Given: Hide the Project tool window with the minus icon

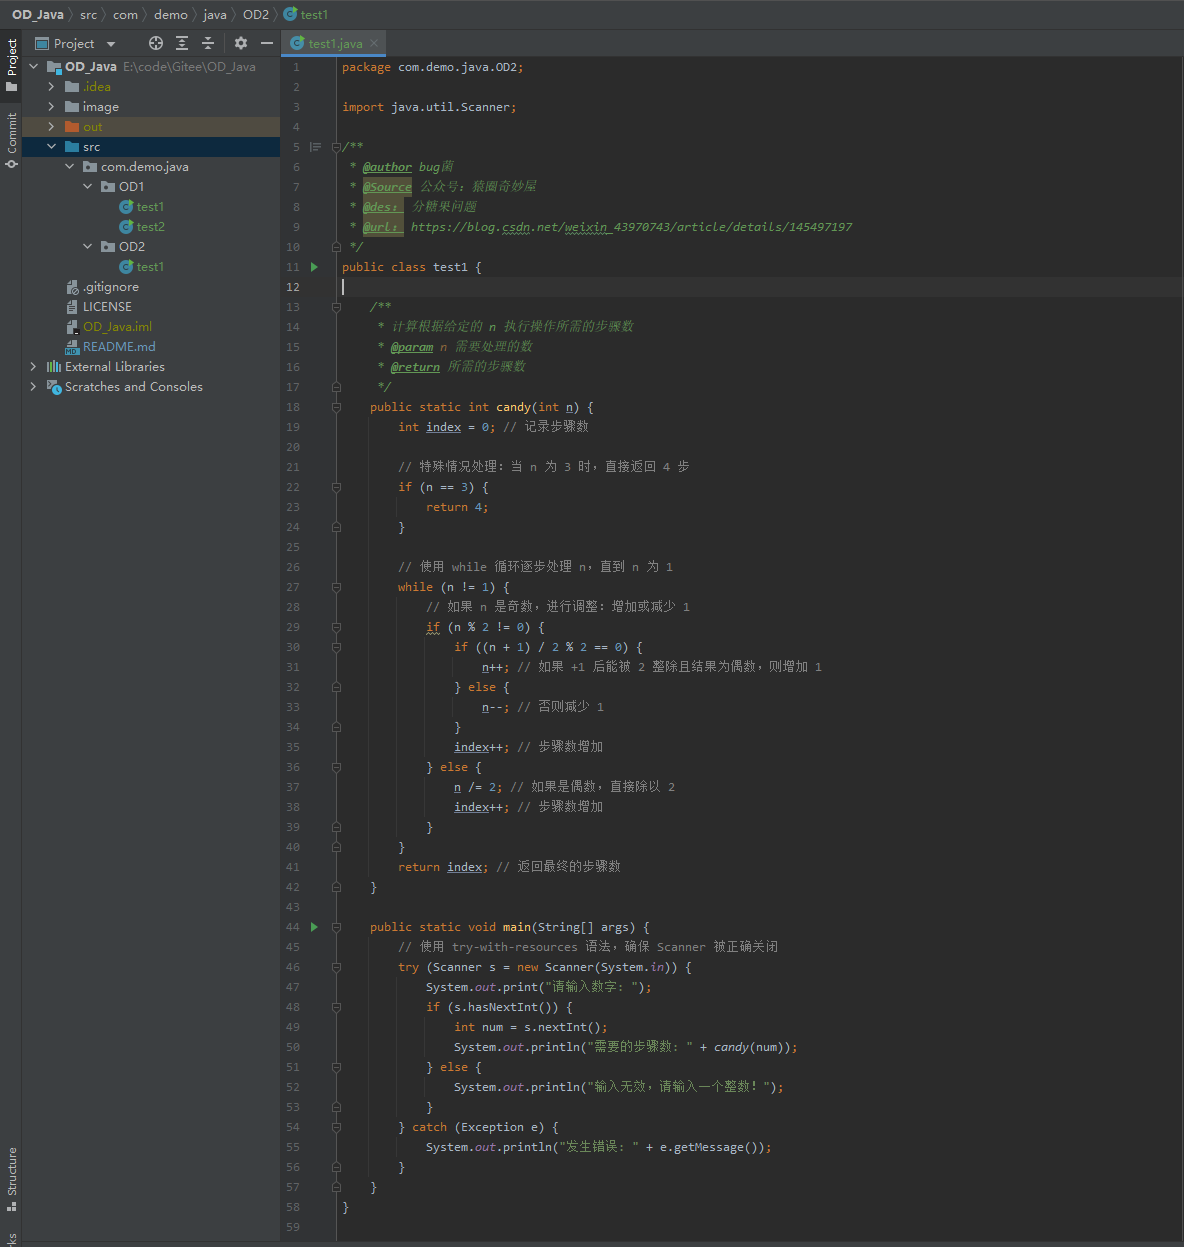Looking at the screenshot, I should click(266, 43).
